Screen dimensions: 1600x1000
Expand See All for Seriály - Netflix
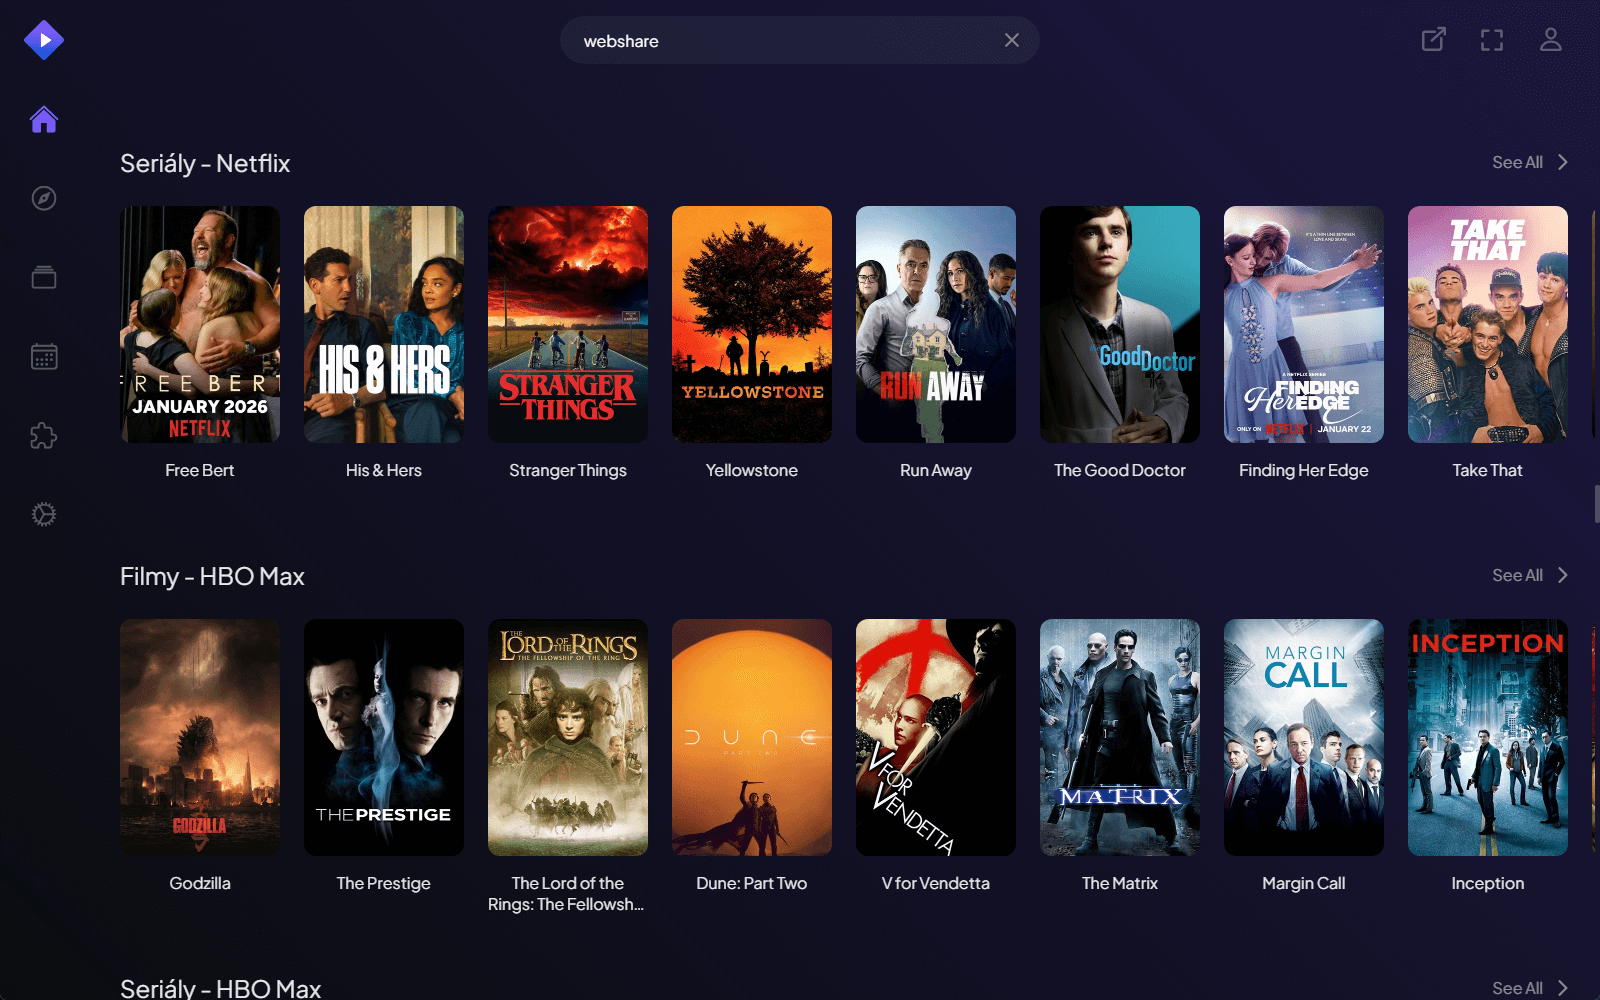click(1529, 162)
